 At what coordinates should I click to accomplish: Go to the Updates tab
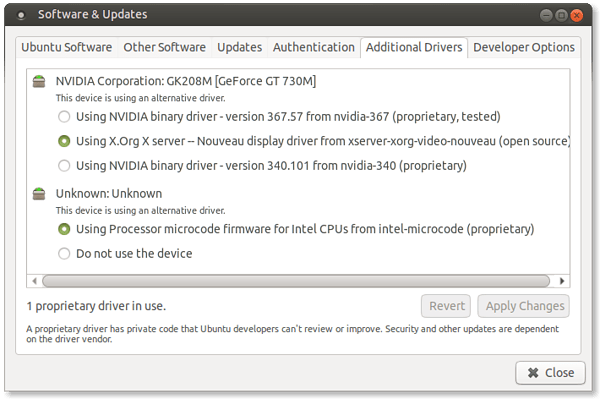240,47
